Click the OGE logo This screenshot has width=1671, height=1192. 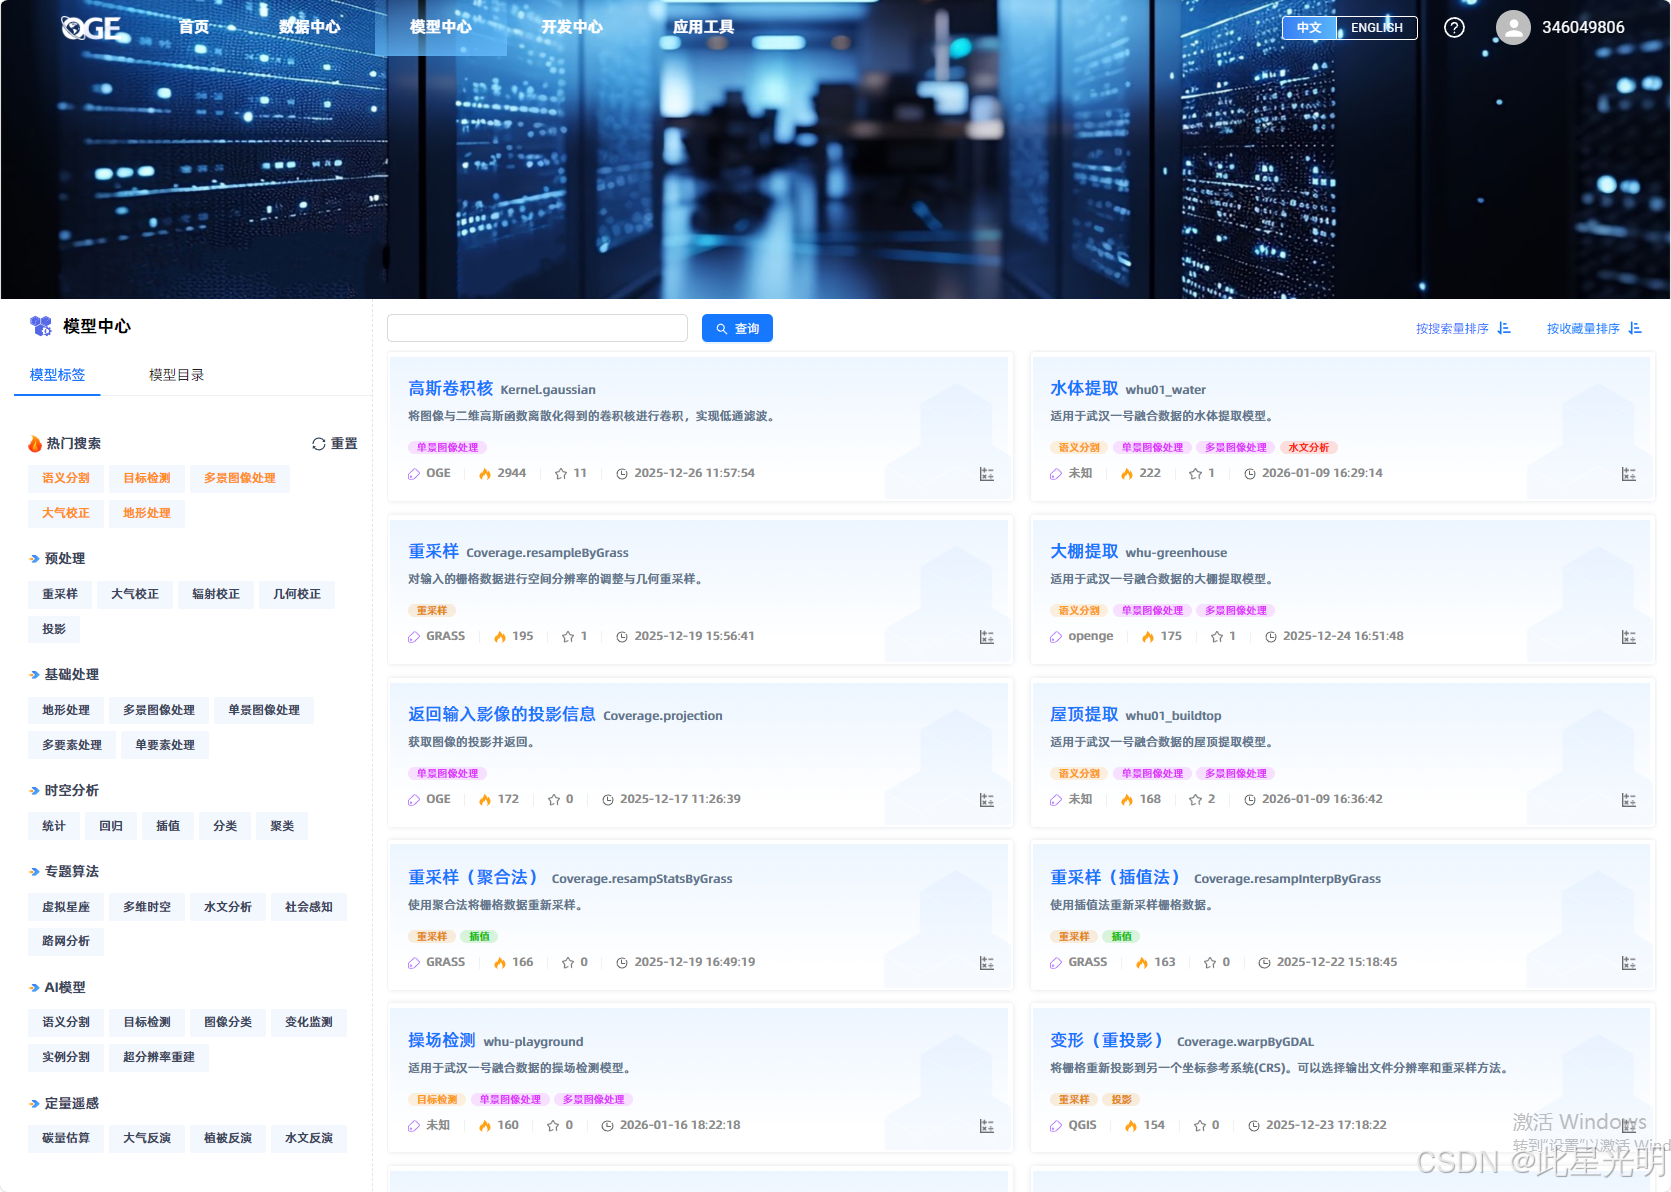click(x=91, y=27)
